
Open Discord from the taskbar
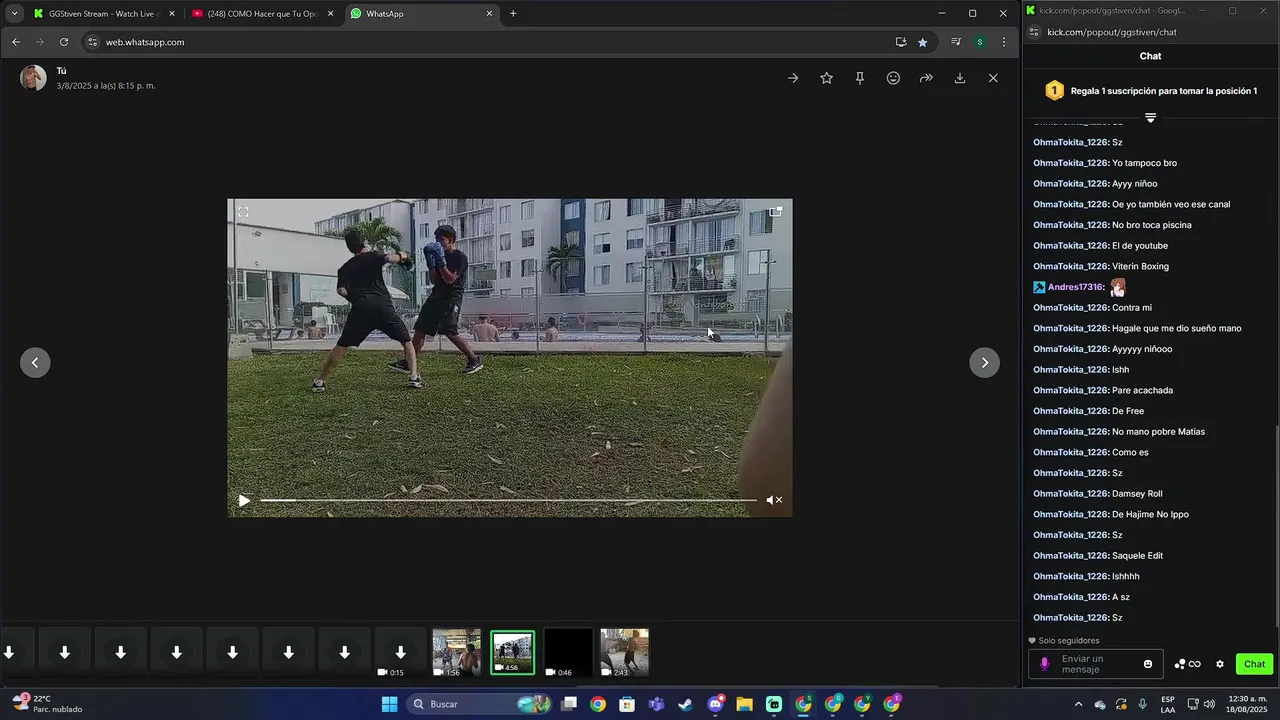click(715, 704)
